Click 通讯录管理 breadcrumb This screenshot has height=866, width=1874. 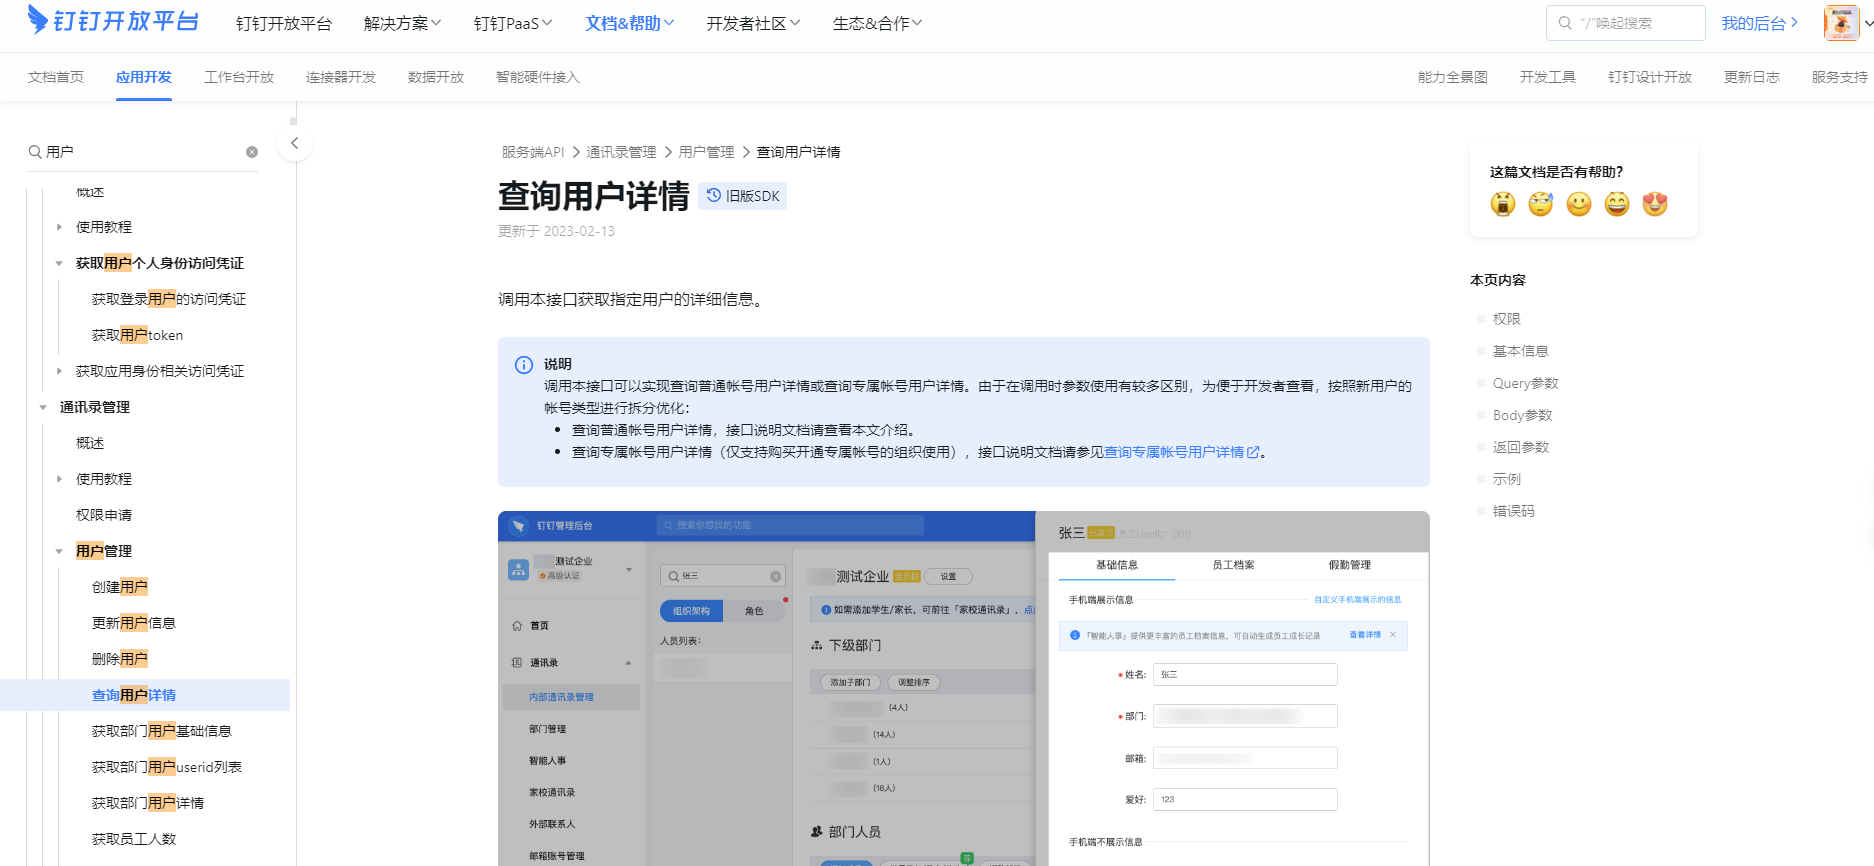coord(621,152)
